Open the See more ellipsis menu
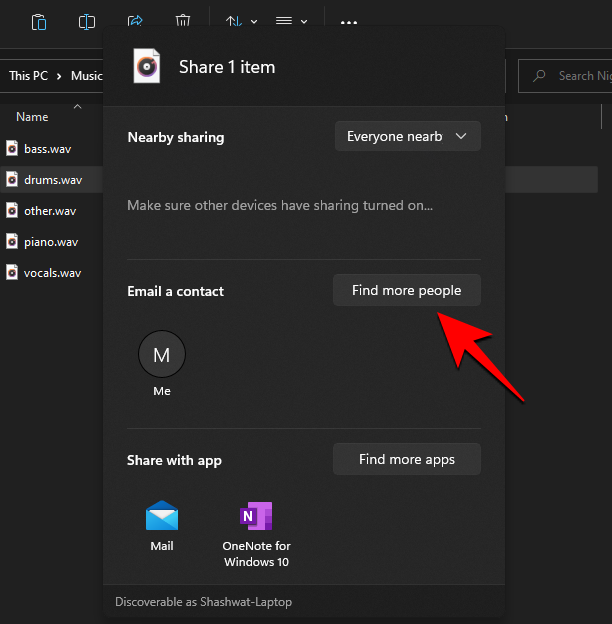 (349, 23)
